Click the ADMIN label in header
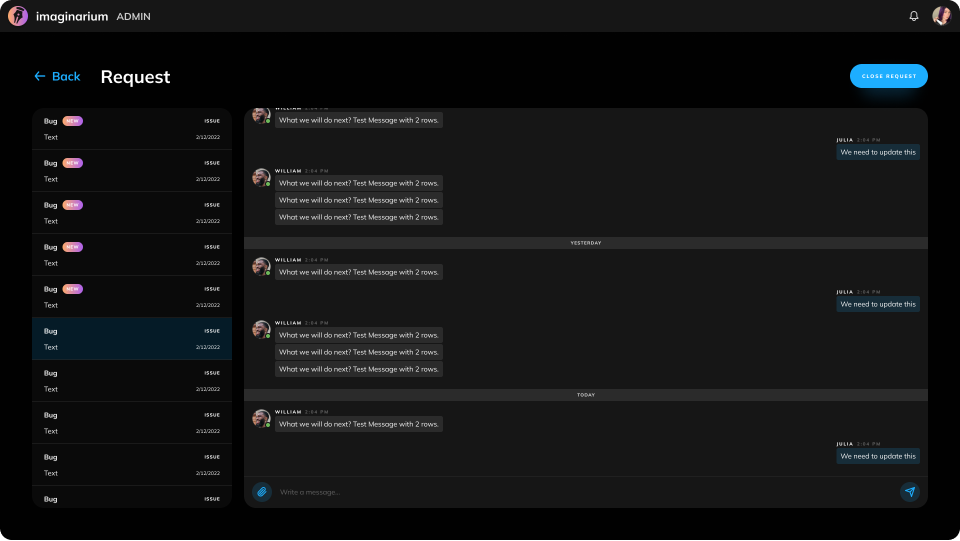 (x=133, y=17)
